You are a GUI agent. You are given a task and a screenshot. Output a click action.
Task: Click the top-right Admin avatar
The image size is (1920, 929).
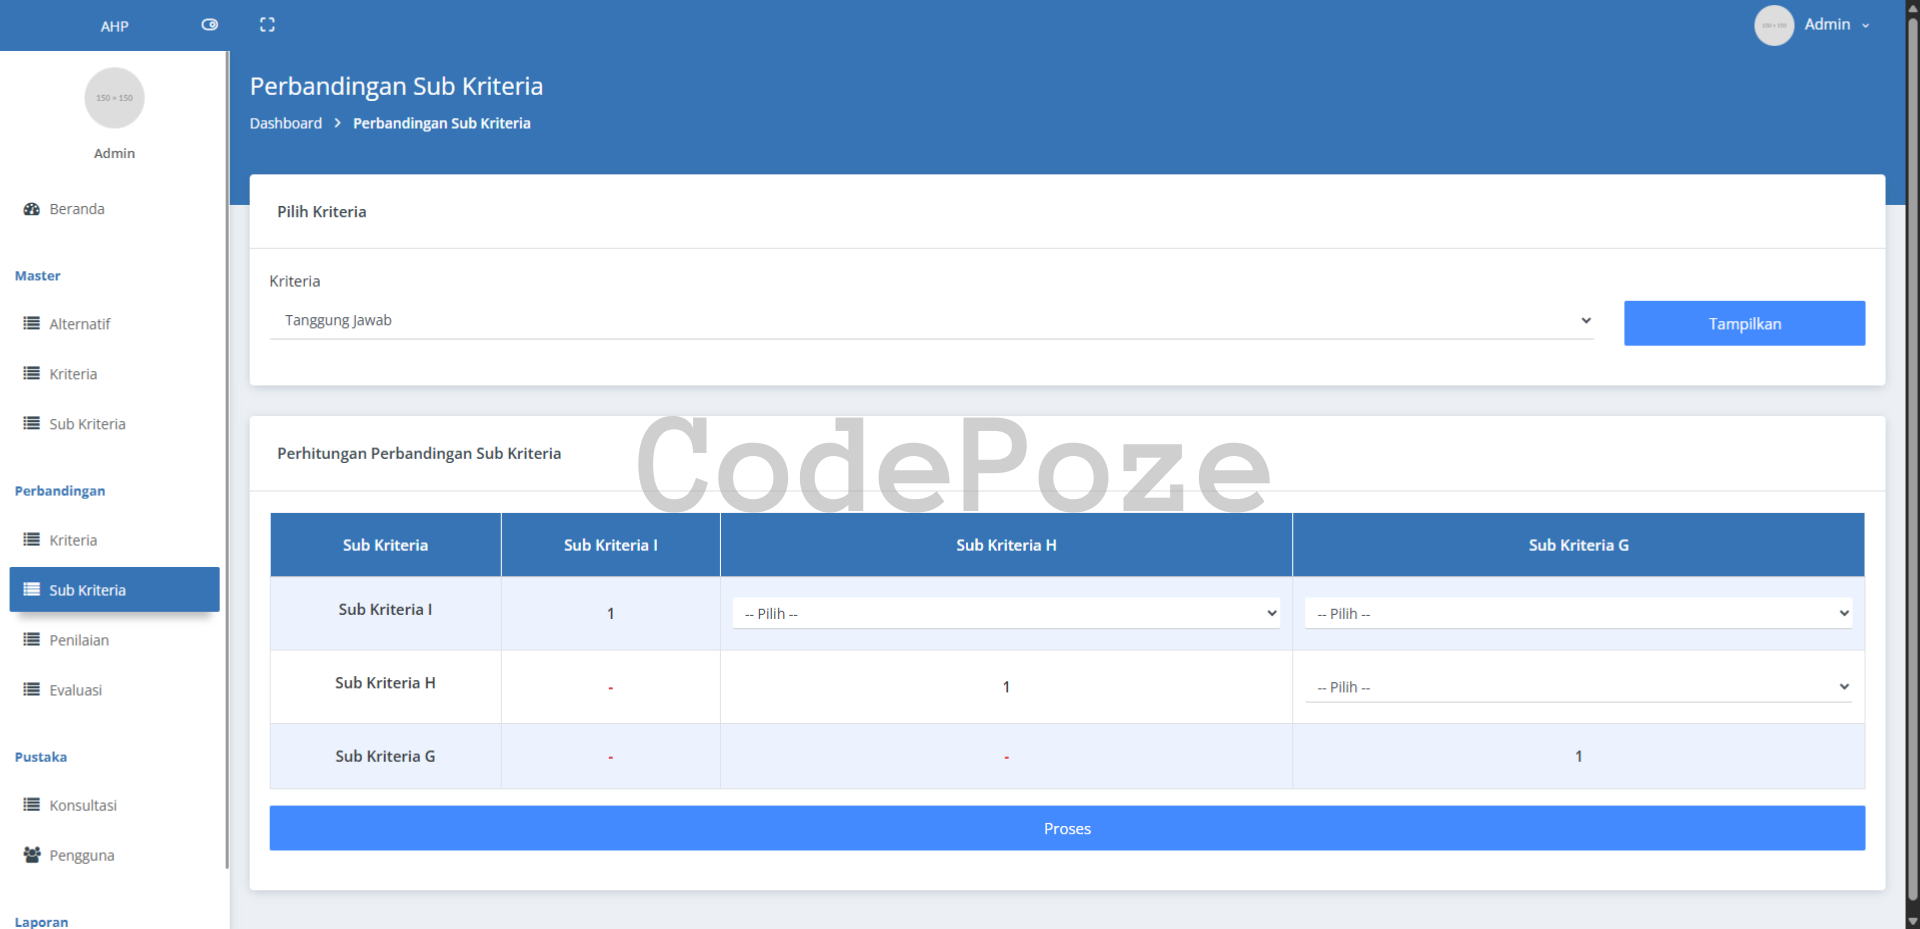1774,25
